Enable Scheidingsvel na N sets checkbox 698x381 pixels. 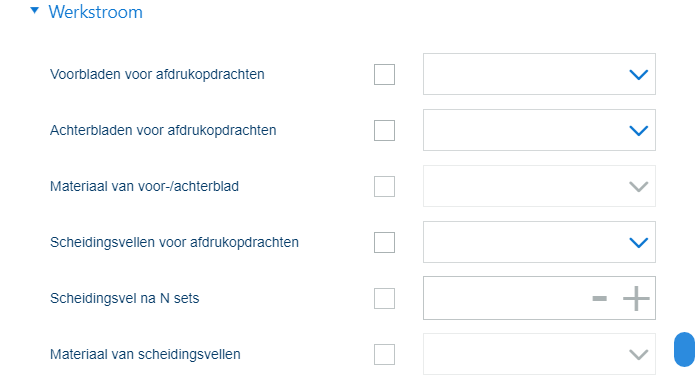(384, 298)
